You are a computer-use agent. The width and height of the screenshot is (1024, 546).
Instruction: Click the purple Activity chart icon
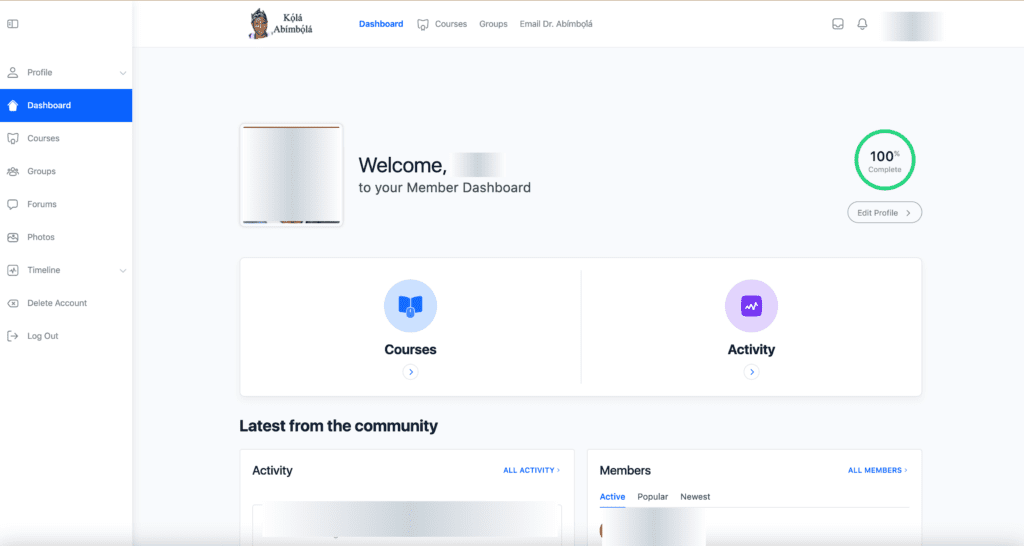point(751,305)
